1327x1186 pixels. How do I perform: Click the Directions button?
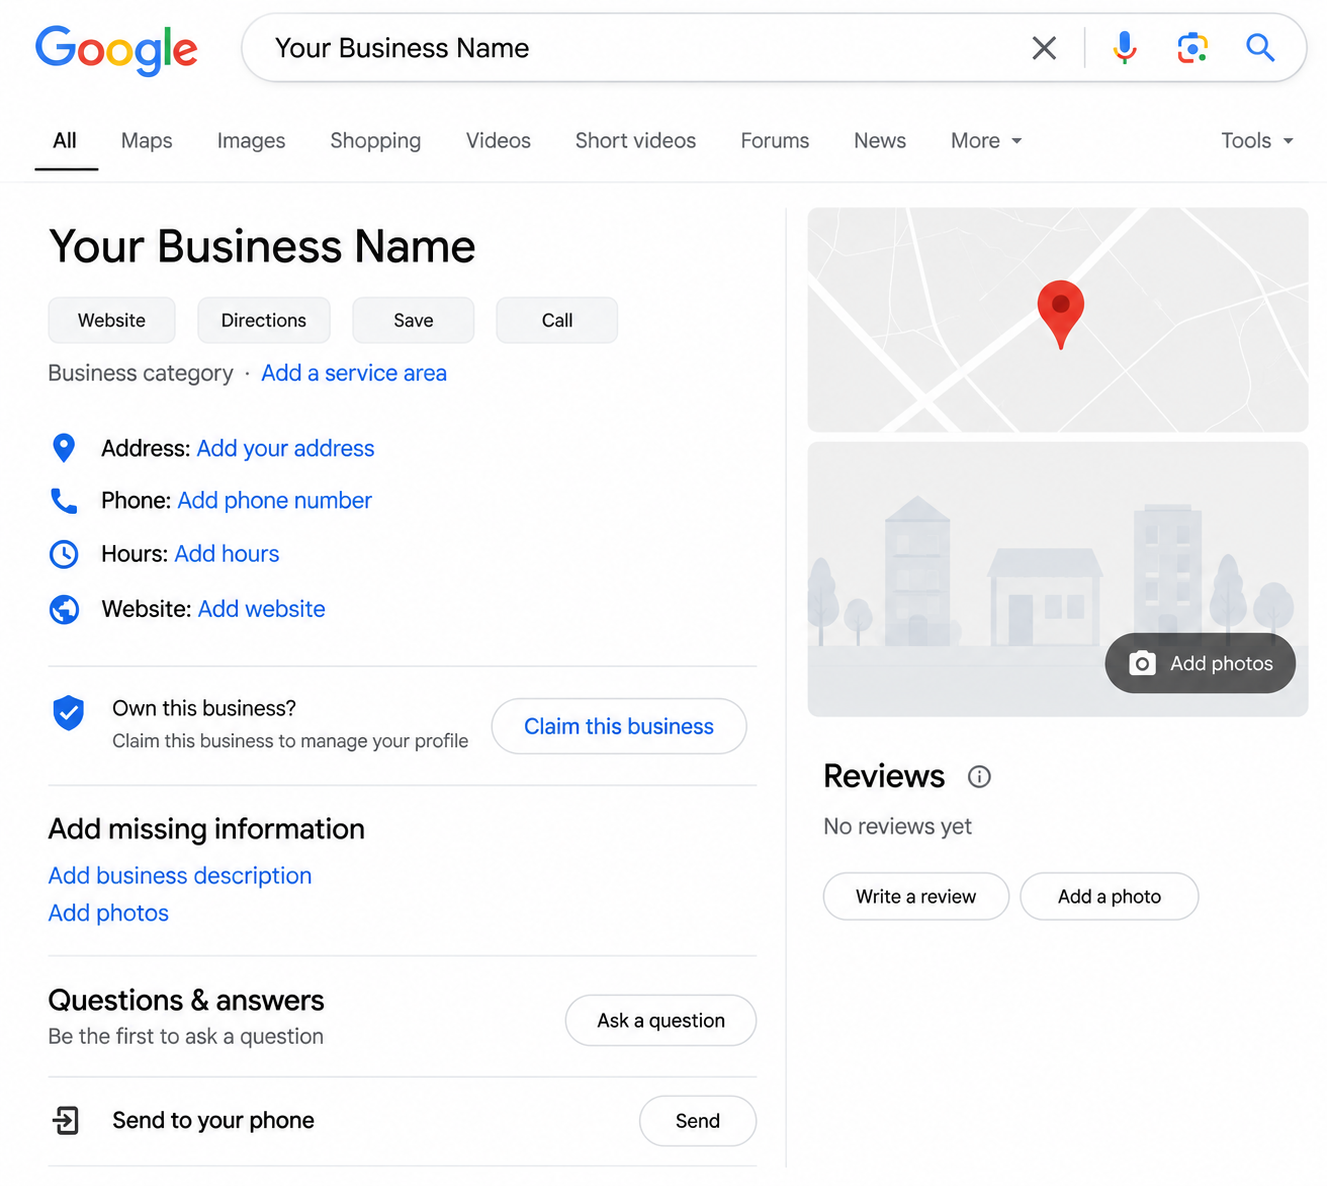pos(264,320)
